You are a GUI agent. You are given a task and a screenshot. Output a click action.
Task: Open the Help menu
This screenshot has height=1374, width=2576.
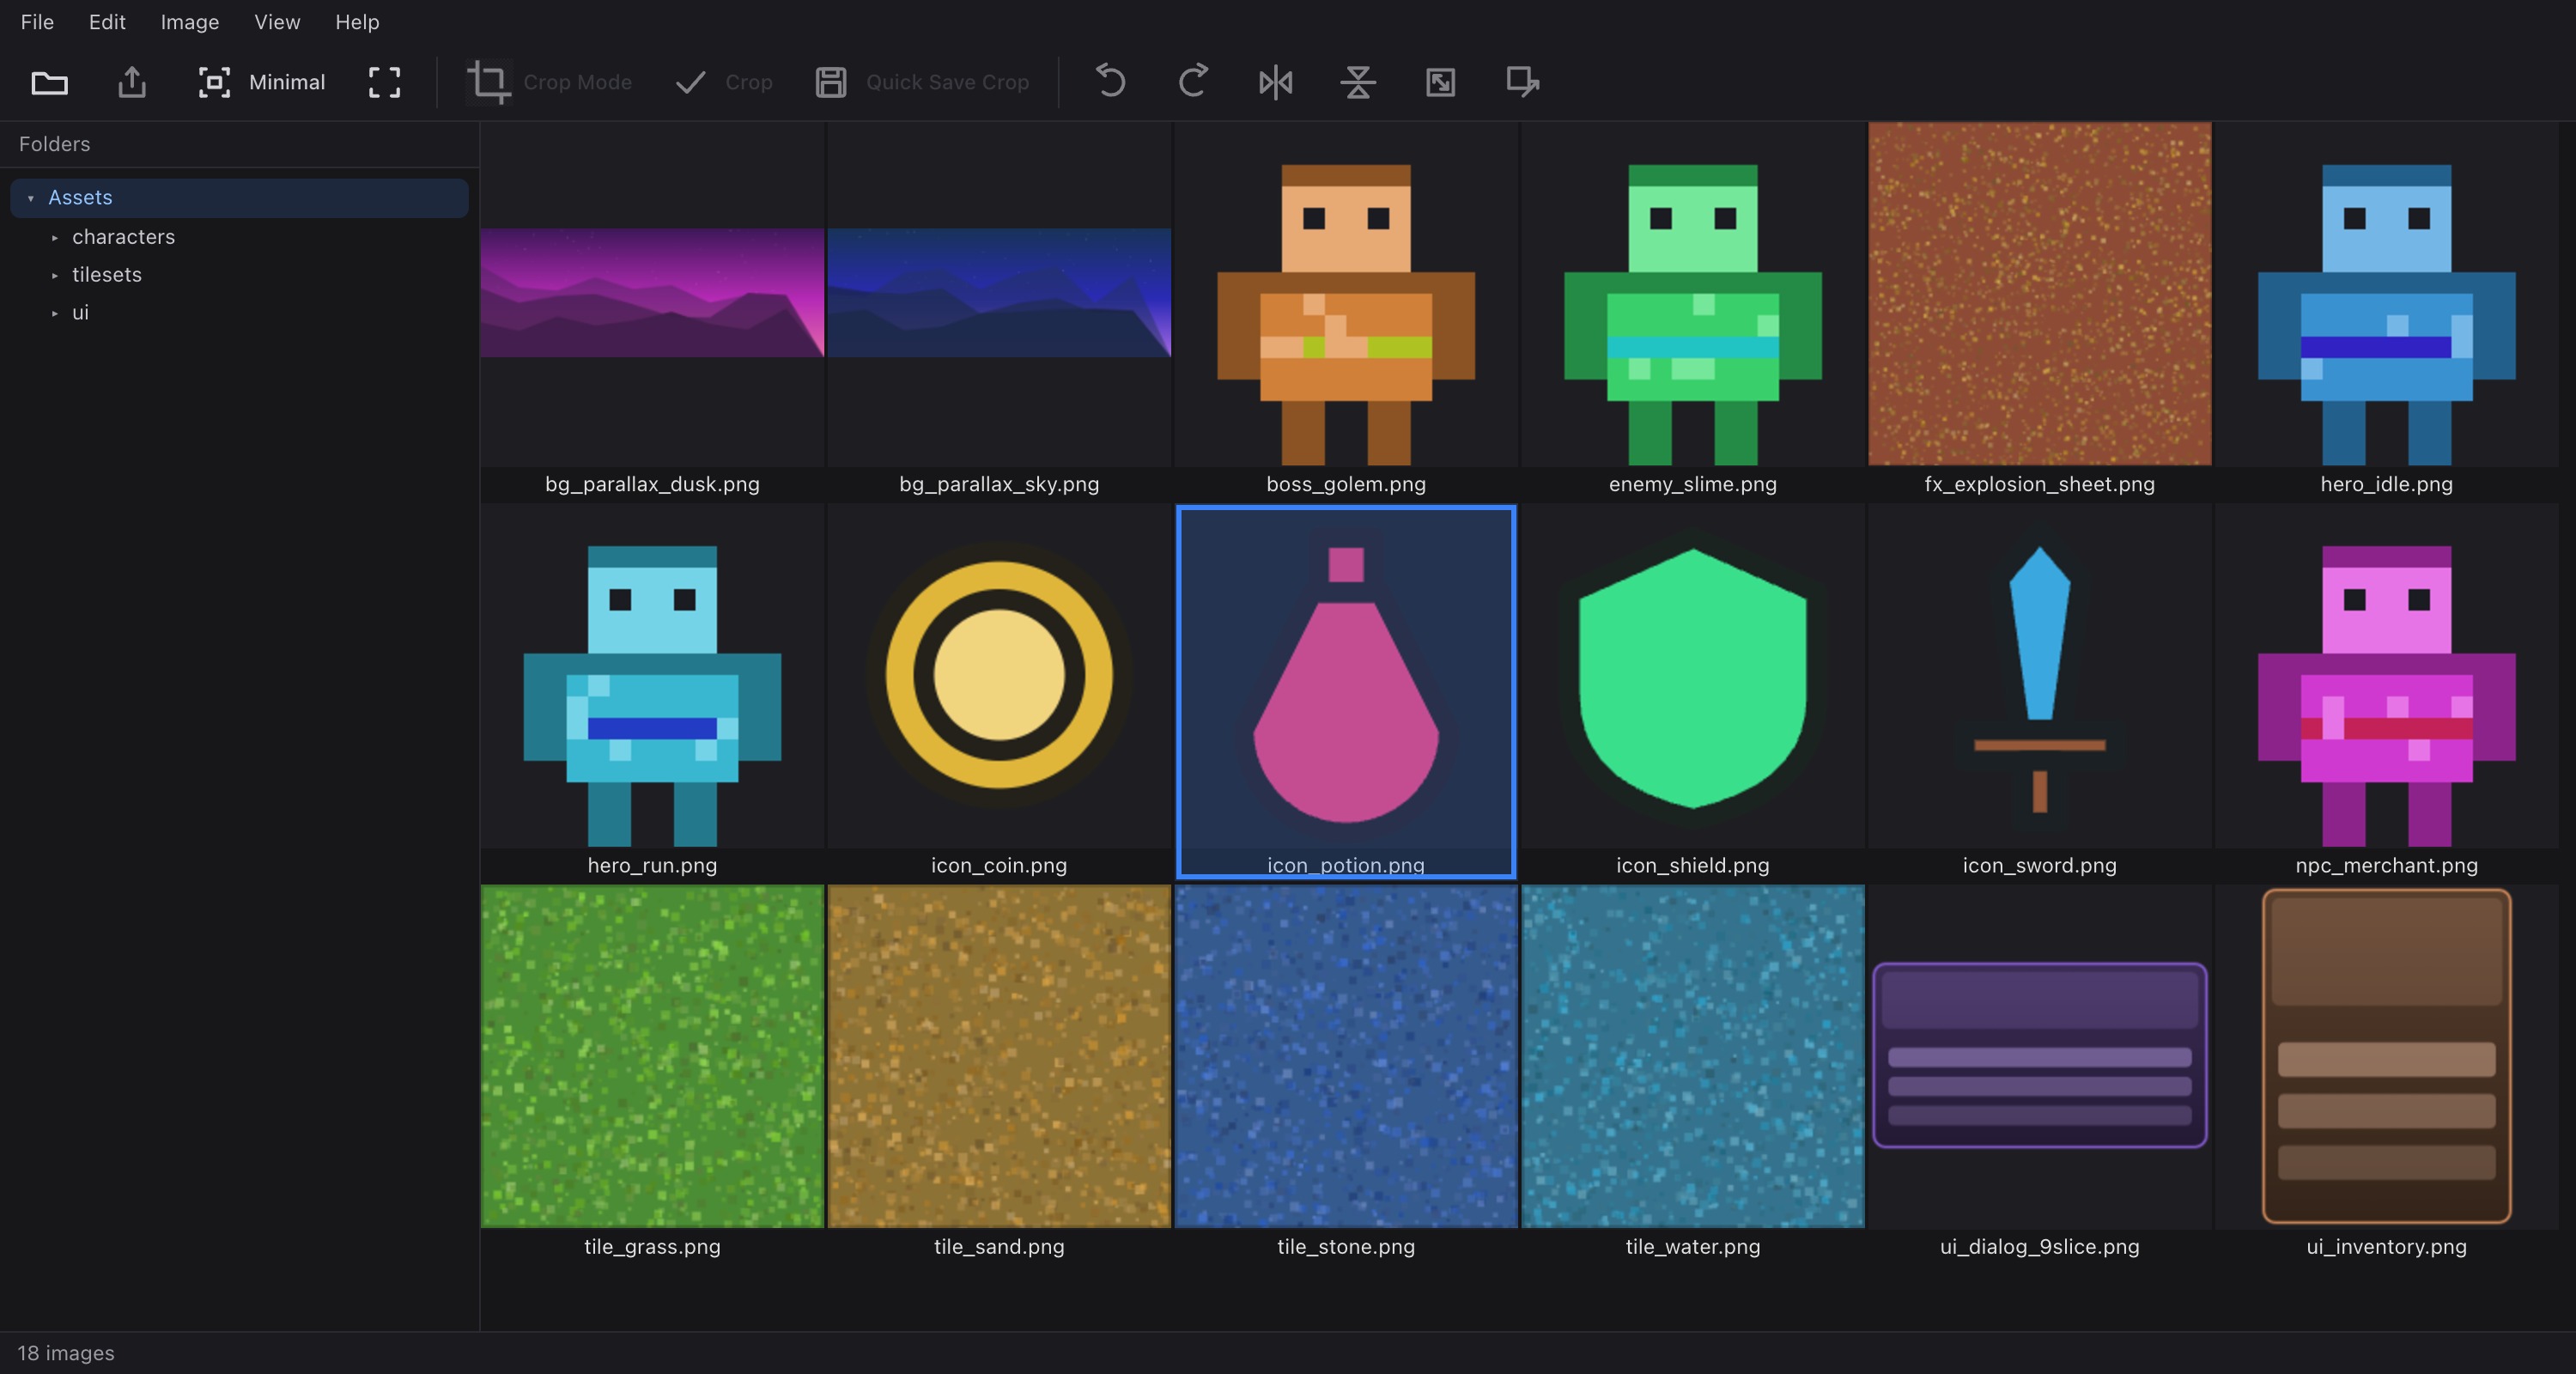click(357, 22)
